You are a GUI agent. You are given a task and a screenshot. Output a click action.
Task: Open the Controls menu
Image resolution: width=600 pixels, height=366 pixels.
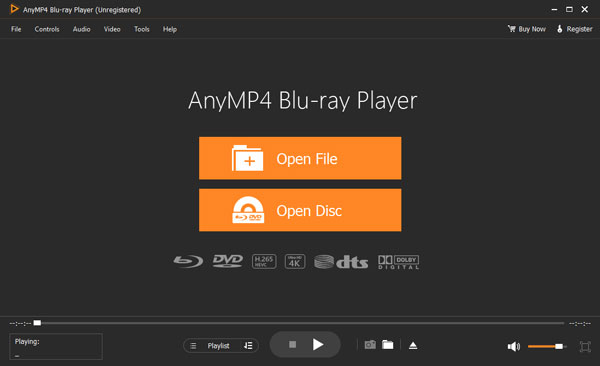click(47, 29)
